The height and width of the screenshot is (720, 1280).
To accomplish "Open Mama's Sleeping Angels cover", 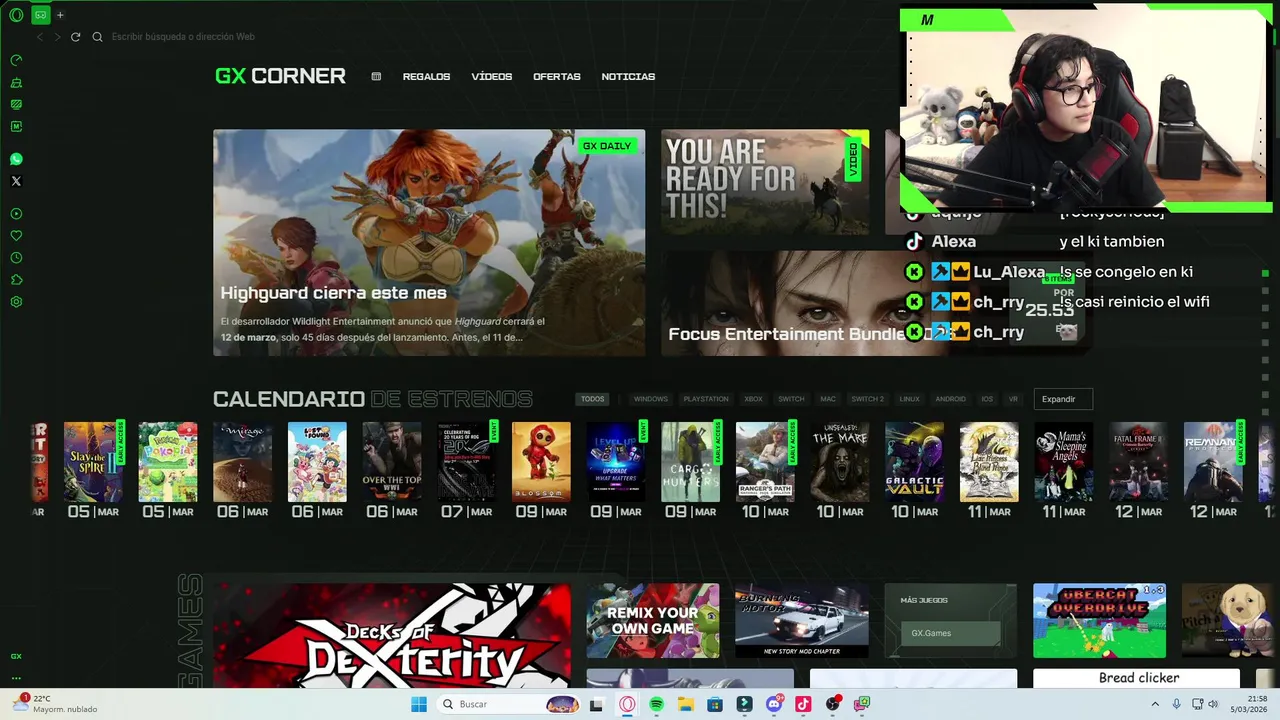I will click(1064, 462).
